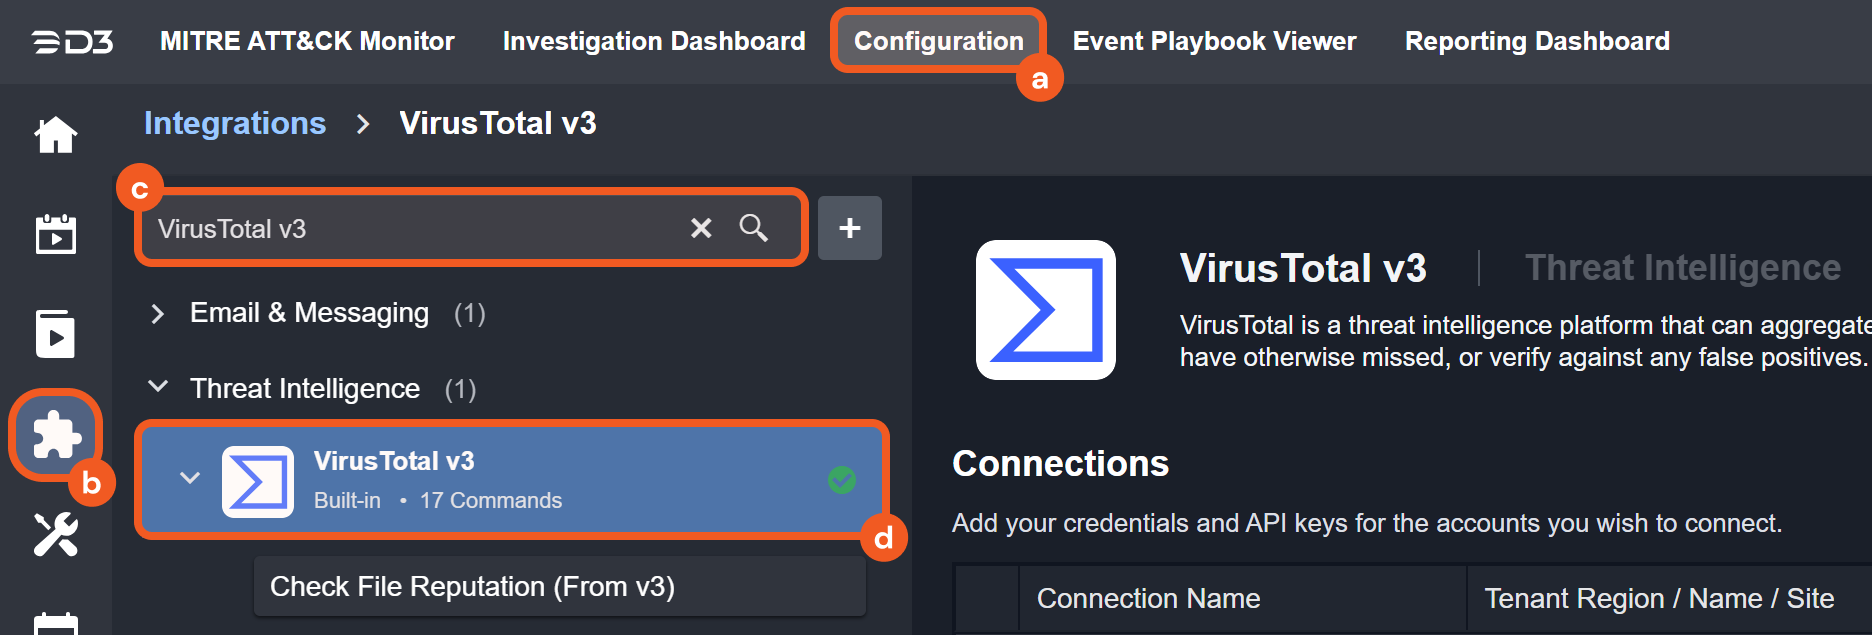The image size is (1872, 635).
Task: Add a new integration with the plus button
Action: pyautogui.click(x=849, y=229)
